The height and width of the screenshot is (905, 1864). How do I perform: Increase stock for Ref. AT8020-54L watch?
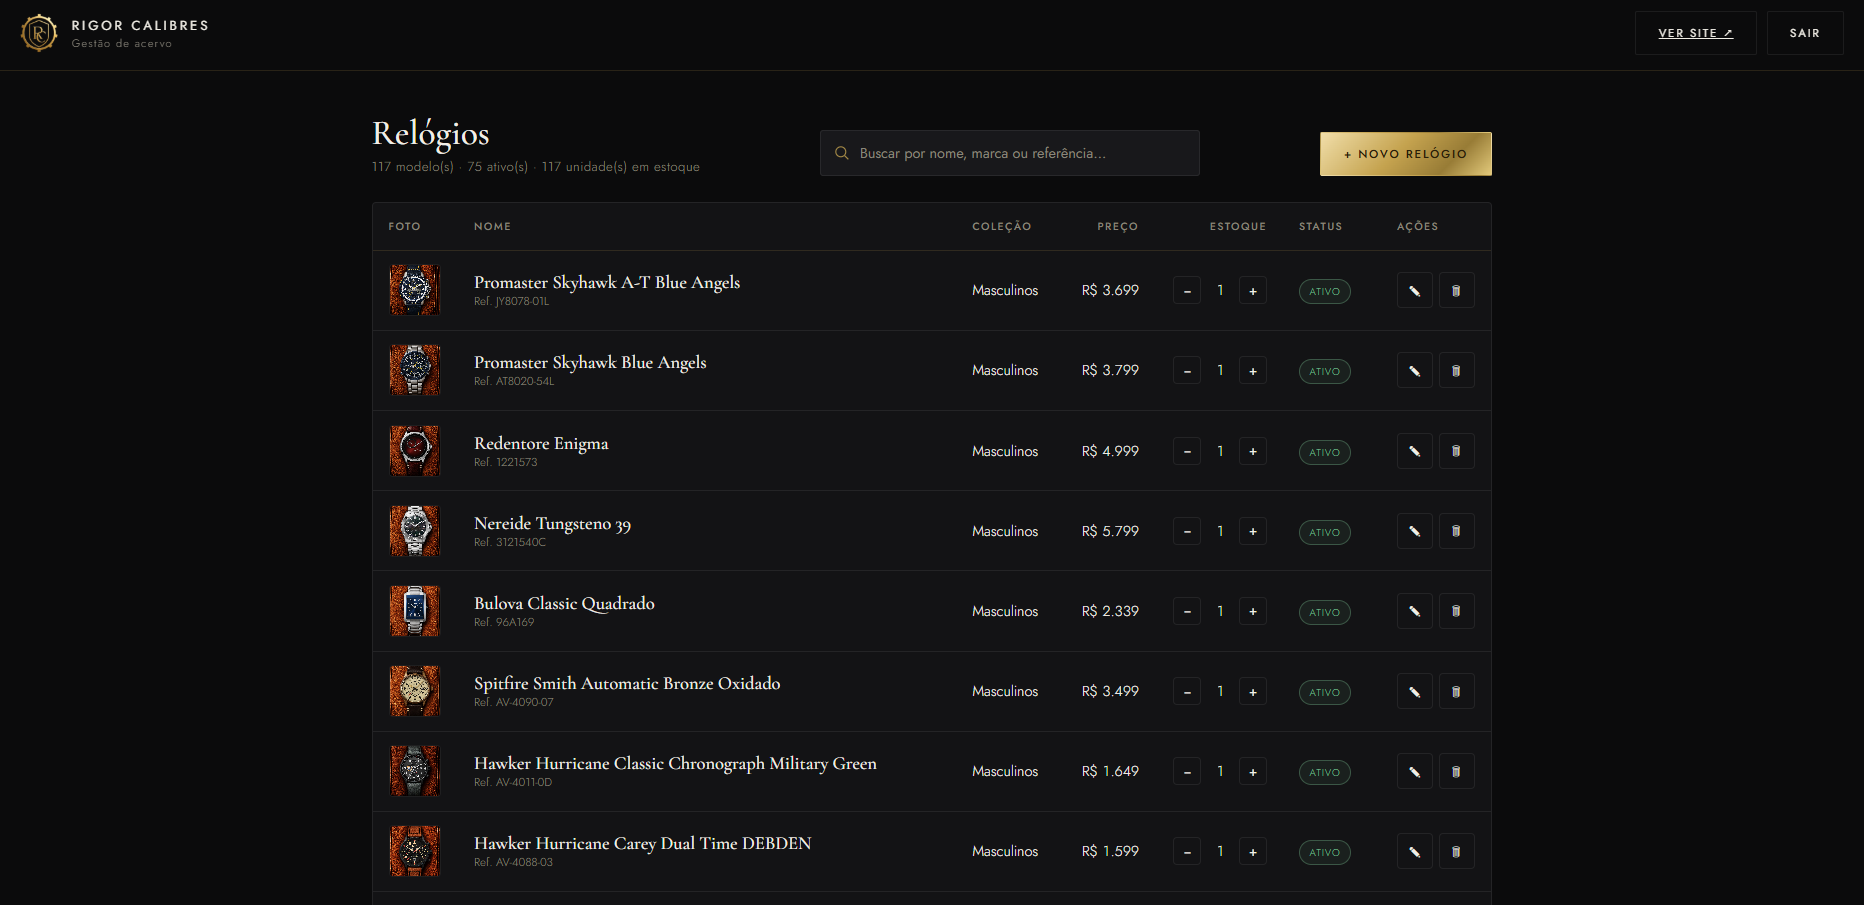(x=1253, y=371)
